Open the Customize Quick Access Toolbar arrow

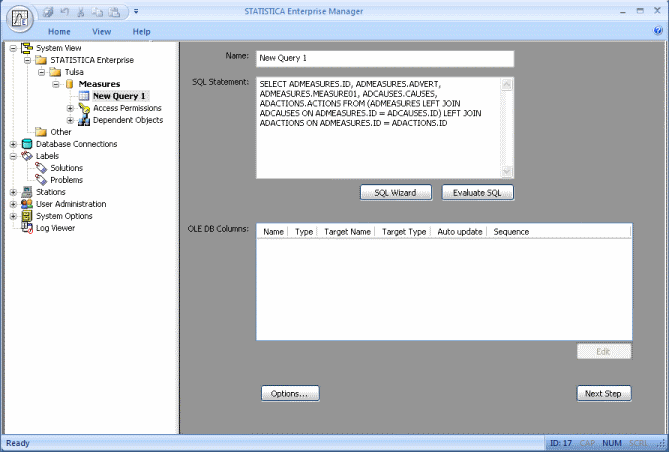point(136,12)
